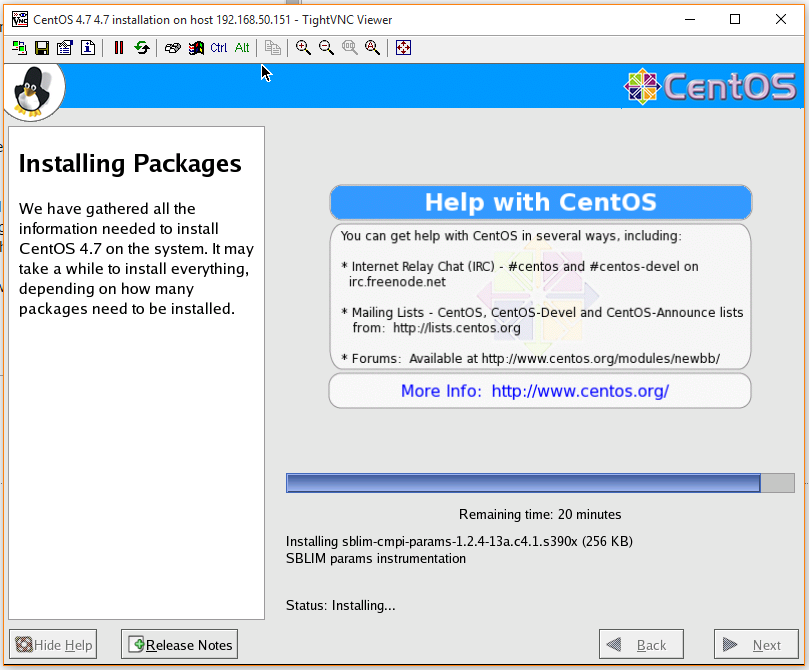The height and width of the screenshot is (670, 809).
Task: Click the Forums newbb URL text
Action: [x=601, y=358]
